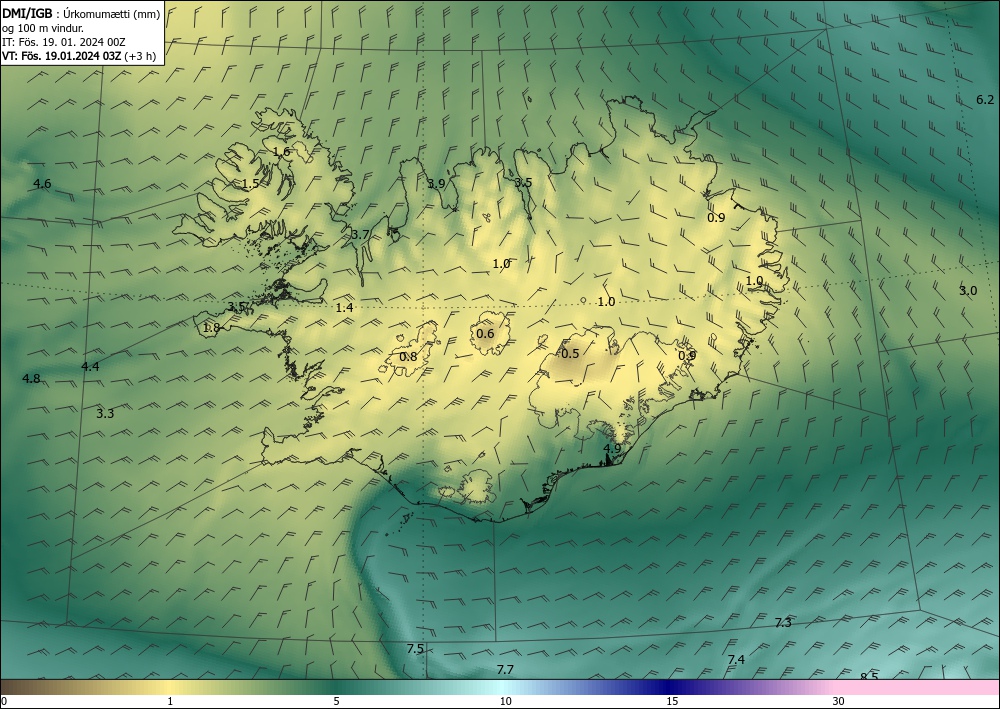Click the 1.6 value in the Westfjords
The image size is (1000, 709).
(x=281, y=152)
